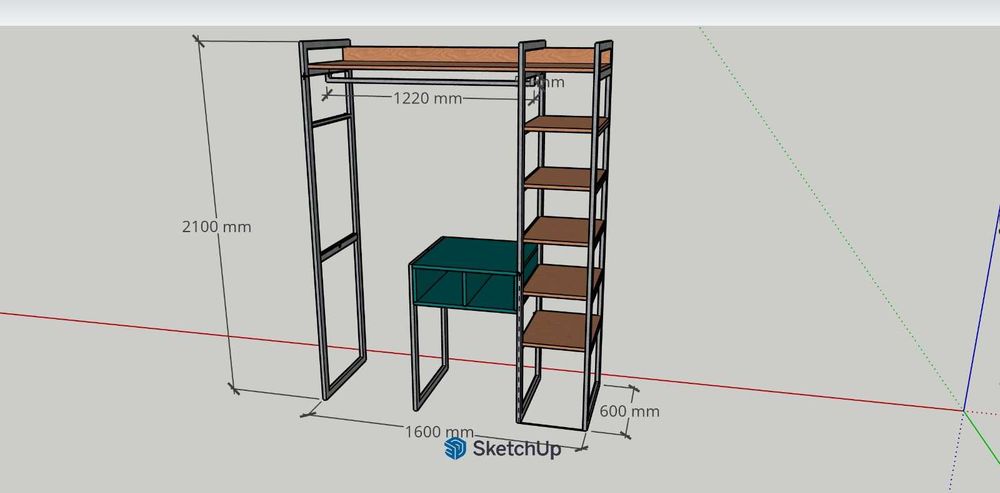Click the 1220 mm rail dimension label
1000x493 pixels.
(427, 98)
